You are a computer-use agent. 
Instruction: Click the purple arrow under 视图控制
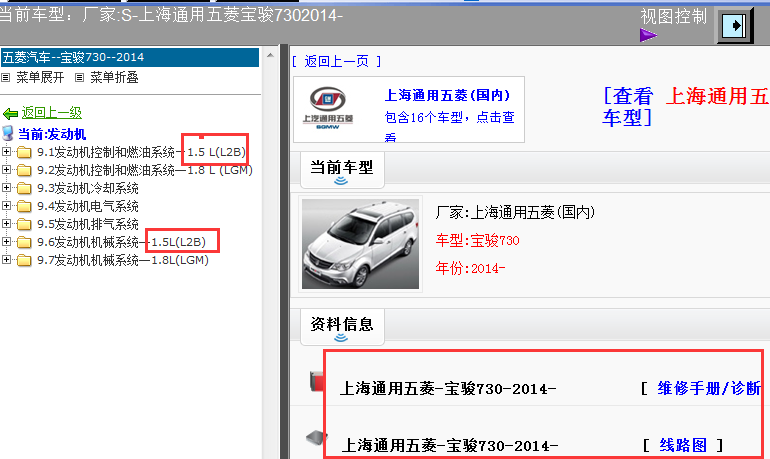(x=648, y=35)
